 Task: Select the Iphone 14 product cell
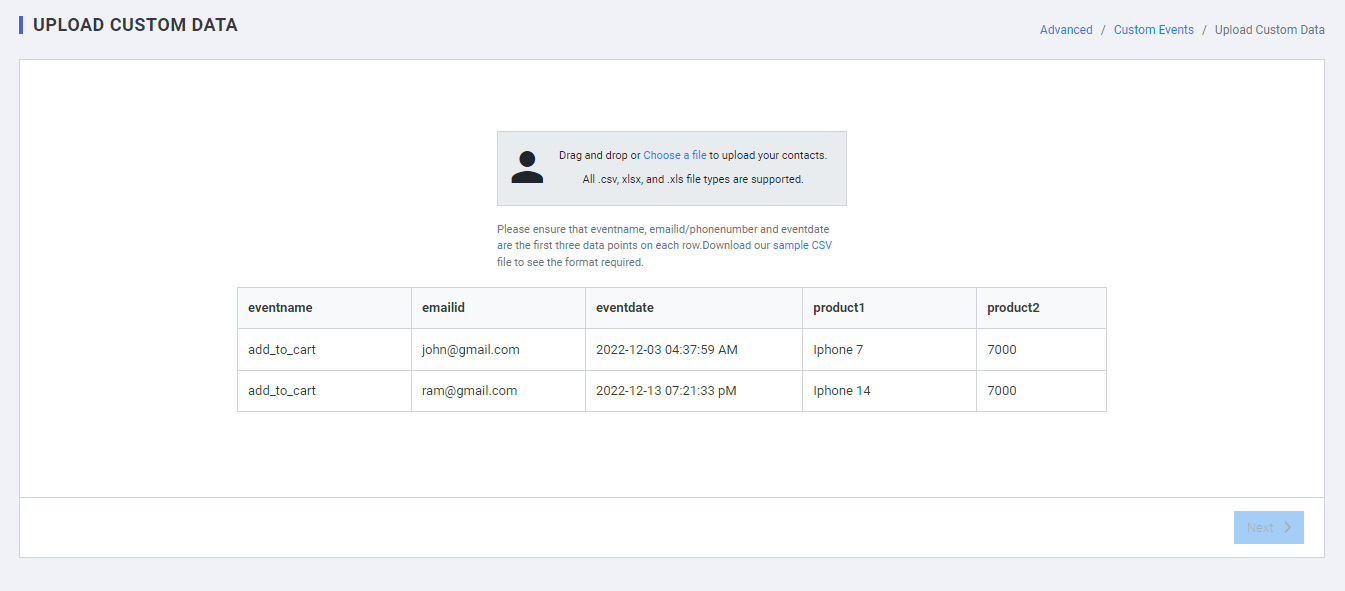(x=841, y=391)
